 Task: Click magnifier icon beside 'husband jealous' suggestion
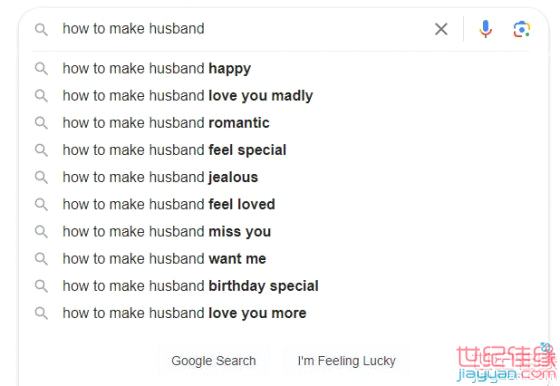pyautogui.click(x=41, y=177)
